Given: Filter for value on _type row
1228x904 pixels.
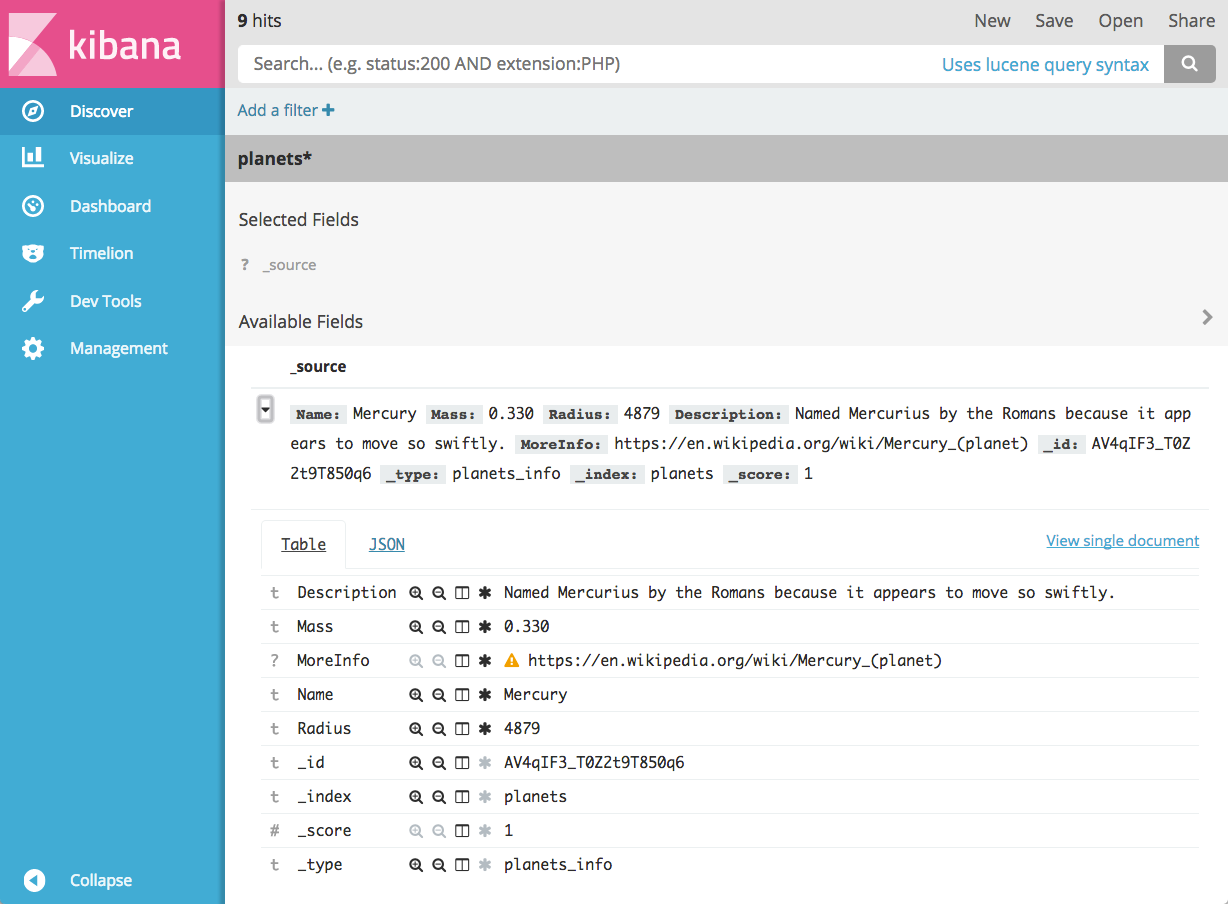Looking at the screenshot, I should click(416, 865).
